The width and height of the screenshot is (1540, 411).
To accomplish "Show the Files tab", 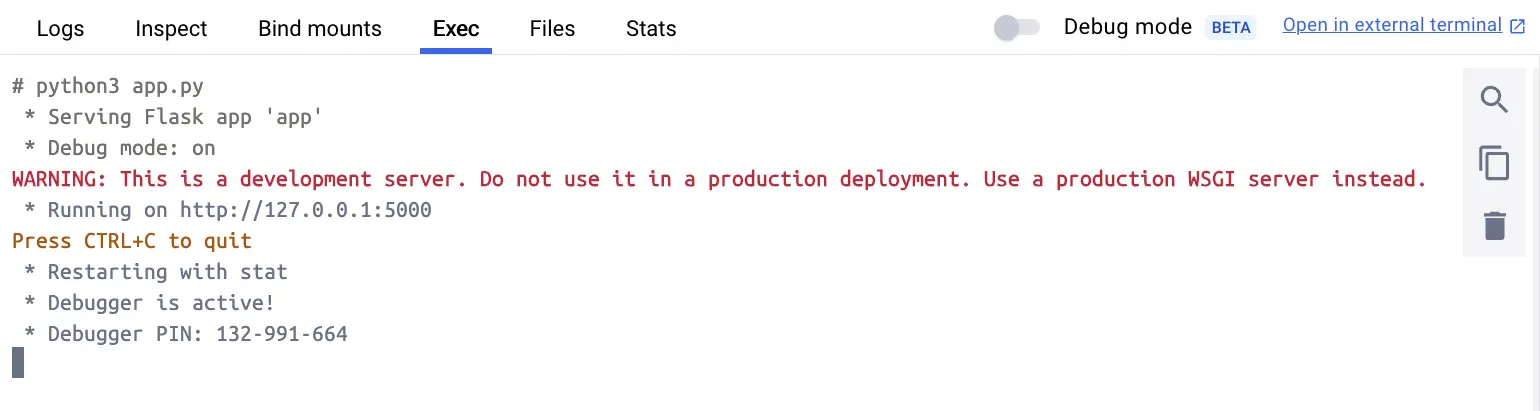I will click(x=553, y=29).
